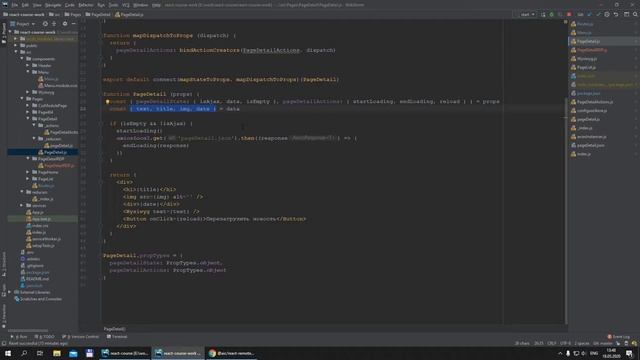Click the red Stop icon in toolbar
Viewport: 640px width, 360px height.
click(x=569, y=14)
